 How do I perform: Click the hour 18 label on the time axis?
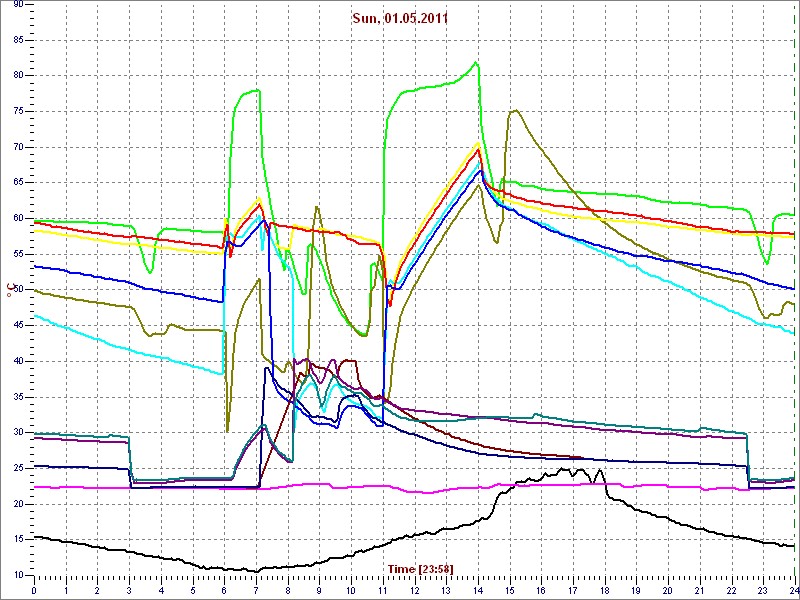pyautogui.click(x=605, y=590)
